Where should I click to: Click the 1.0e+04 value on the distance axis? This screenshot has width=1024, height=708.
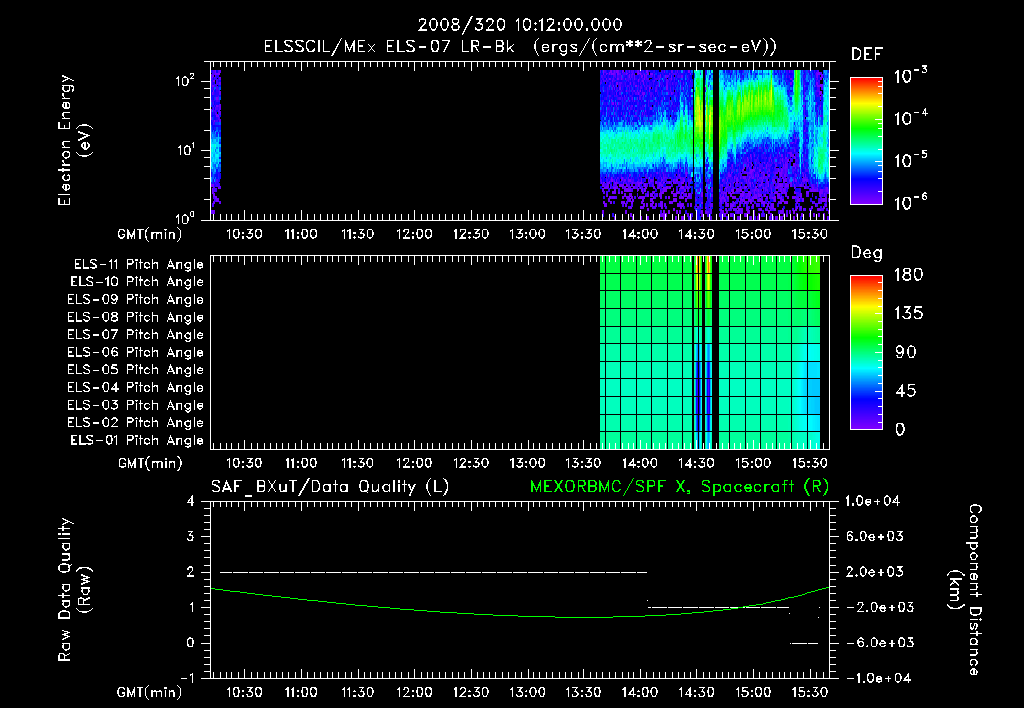pos(872,501)
